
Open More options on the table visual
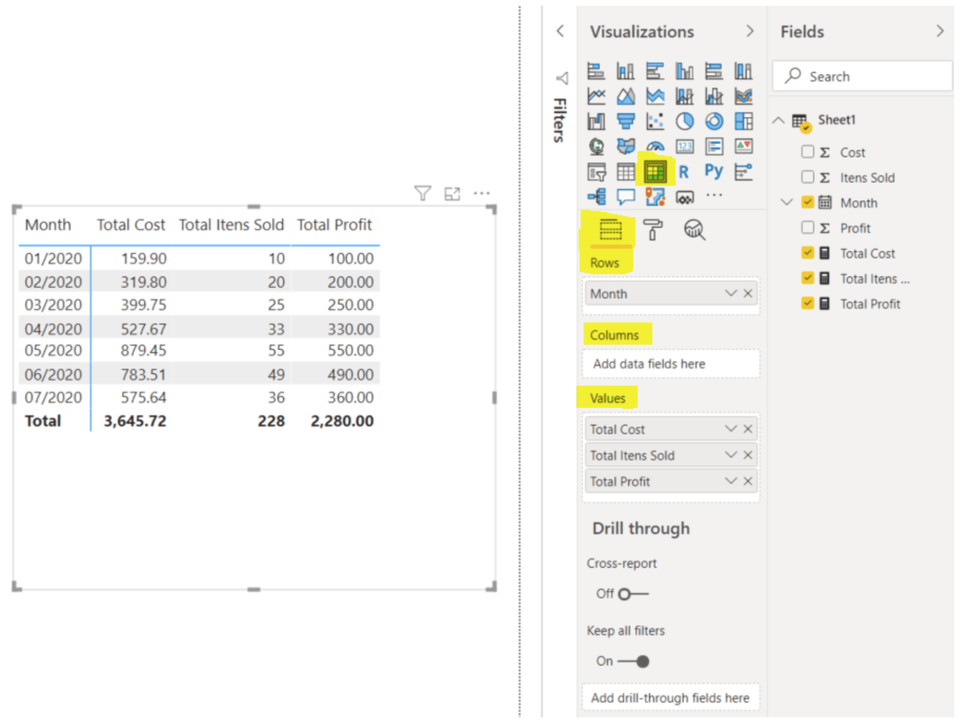[481, 193]
